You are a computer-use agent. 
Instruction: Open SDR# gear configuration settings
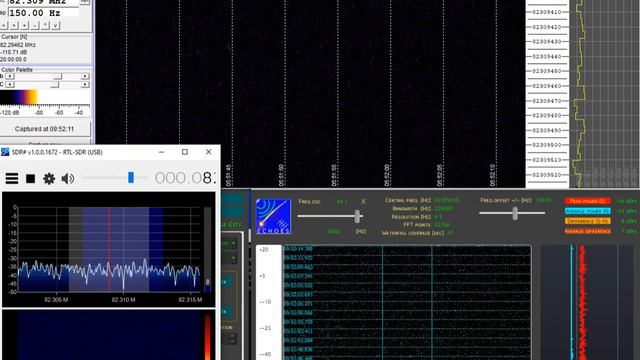click(x=49, y=178)
